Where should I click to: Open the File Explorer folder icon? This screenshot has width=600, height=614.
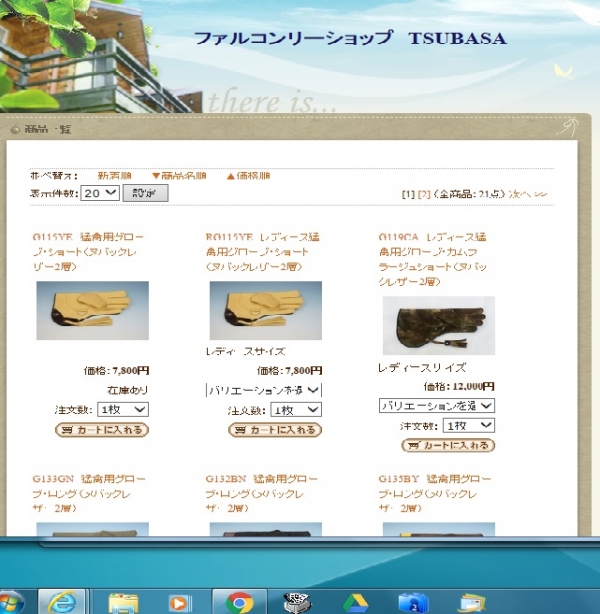(x=123, y=601)
